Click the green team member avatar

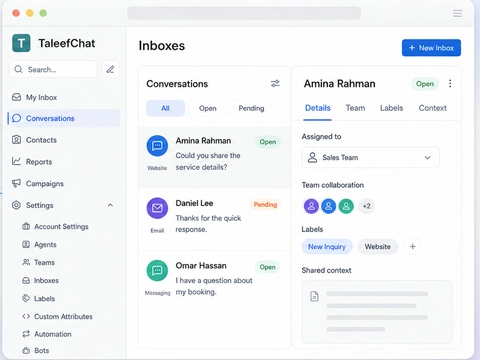coord(346,206)
